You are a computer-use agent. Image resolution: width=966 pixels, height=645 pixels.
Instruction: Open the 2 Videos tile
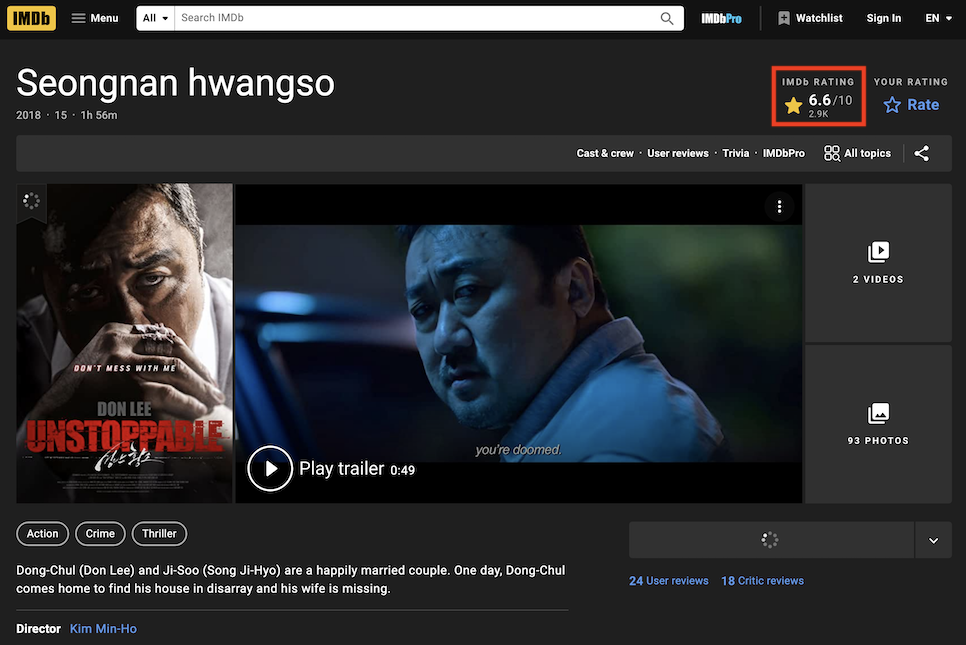tap(878, 262)
